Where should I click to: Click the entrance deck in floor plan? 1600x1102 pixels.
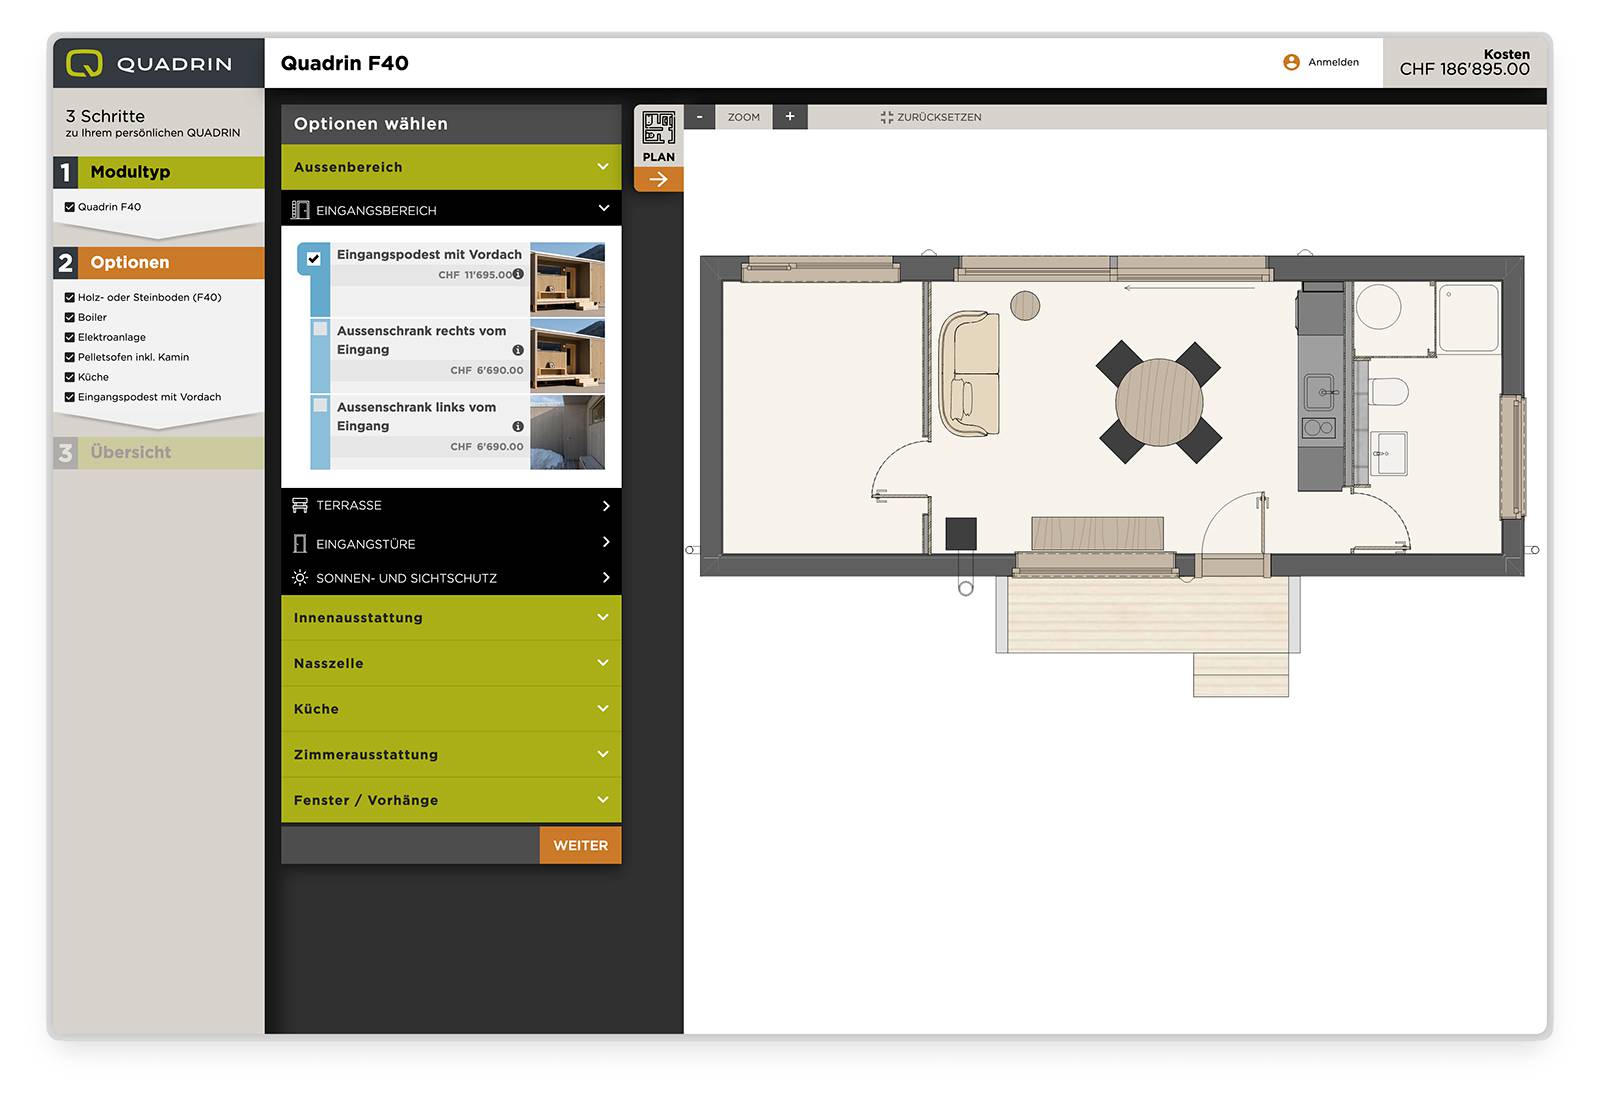pyautogui.click(x=1148, y=615)
